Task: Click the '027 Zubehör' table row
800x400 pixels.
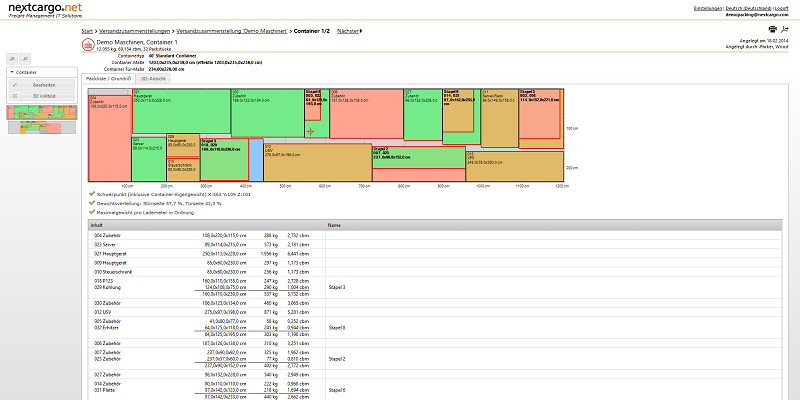Action: click(x=435, y=374)
